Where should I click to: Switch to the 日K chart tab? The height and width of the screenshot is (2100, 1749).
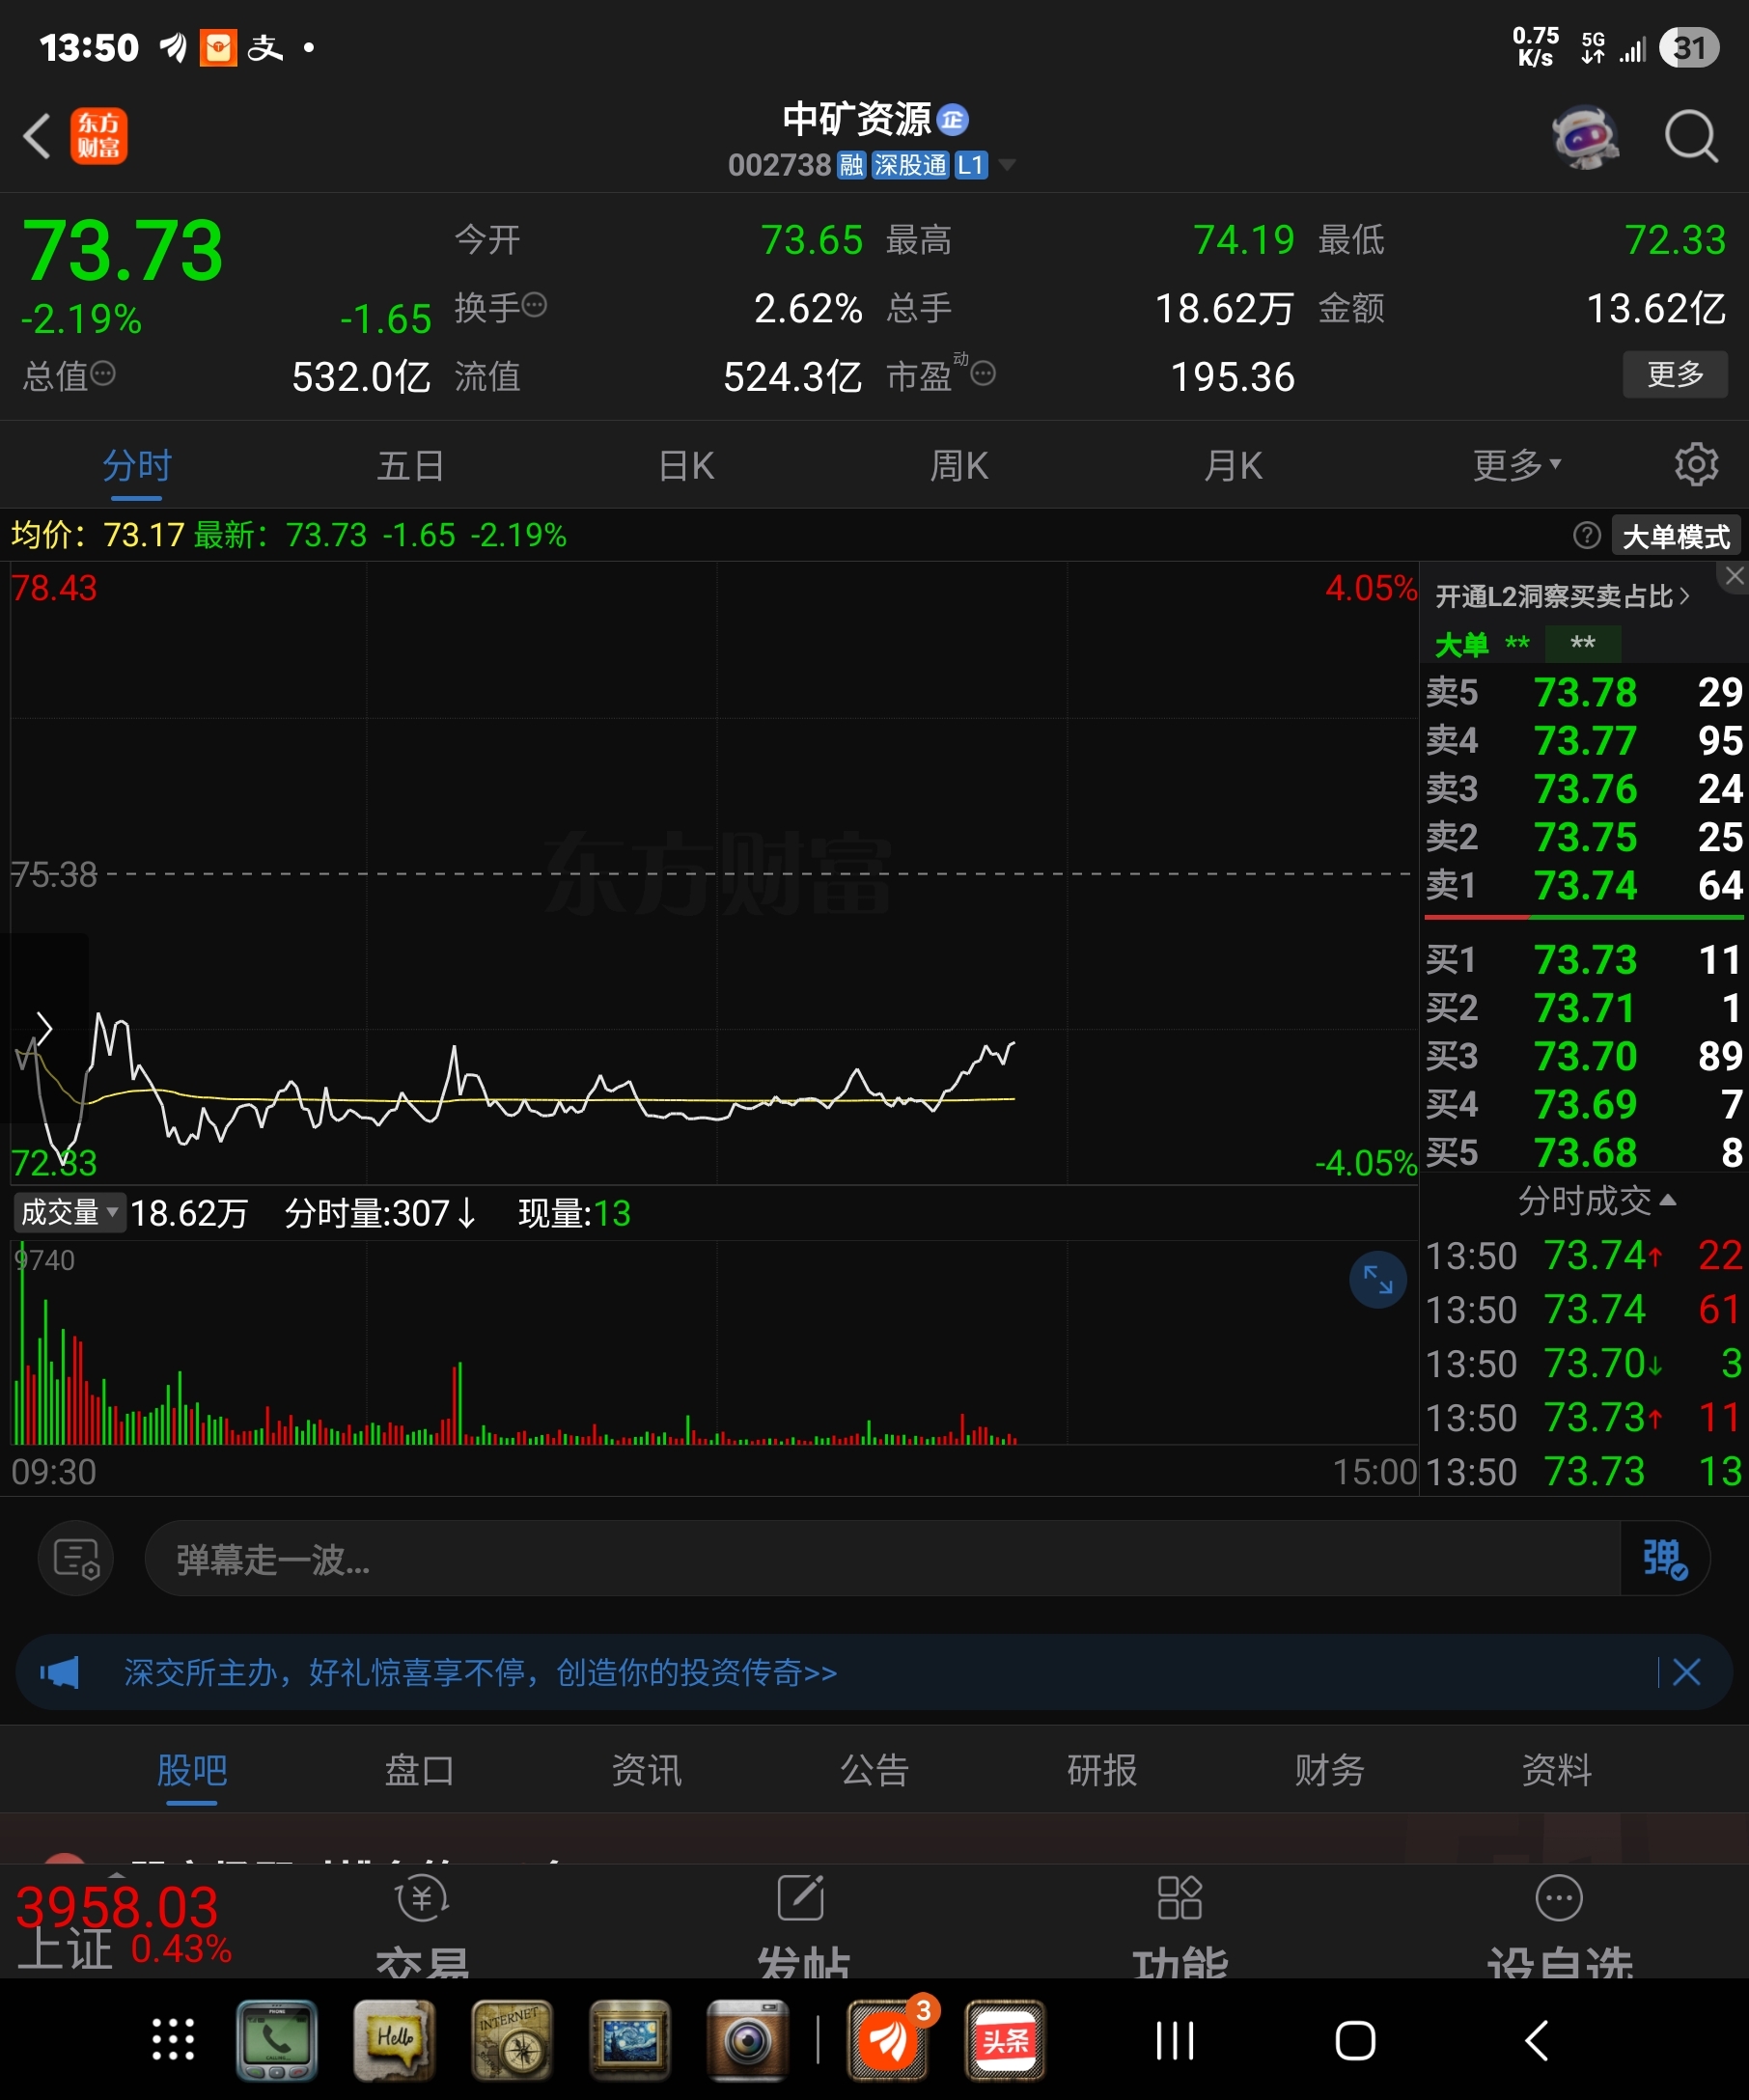[x=686, y=465]
